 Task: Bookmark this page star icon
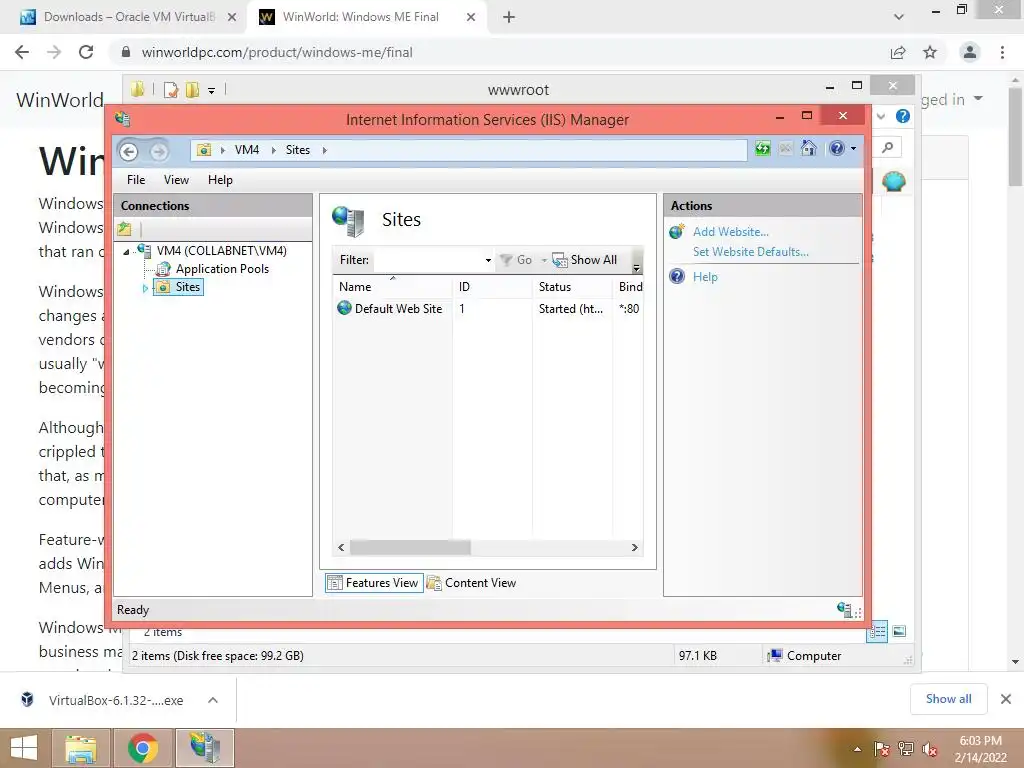pos(930,52)
